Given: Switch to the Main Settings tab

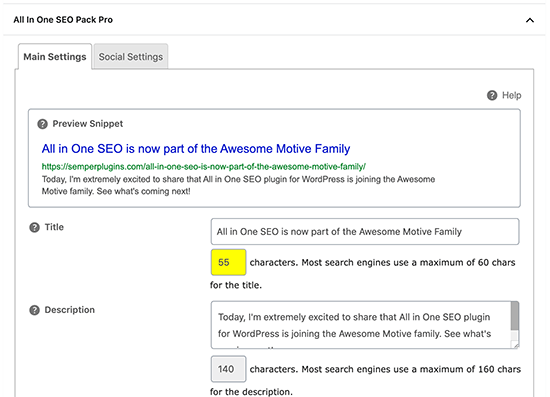Looking at the screenshot, I should (55, 56).
